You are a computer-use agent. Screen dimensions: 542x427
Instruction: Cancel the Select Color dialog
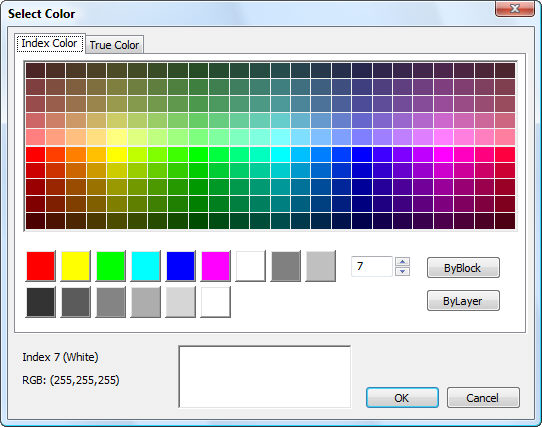(483, 398)
